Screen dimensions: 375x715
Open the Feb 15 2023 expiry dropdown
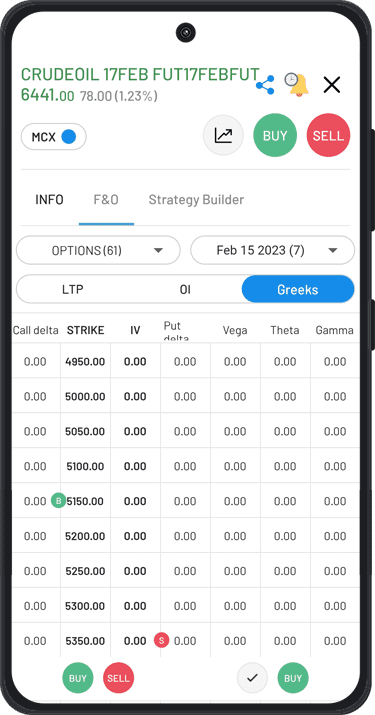point(272,250)
